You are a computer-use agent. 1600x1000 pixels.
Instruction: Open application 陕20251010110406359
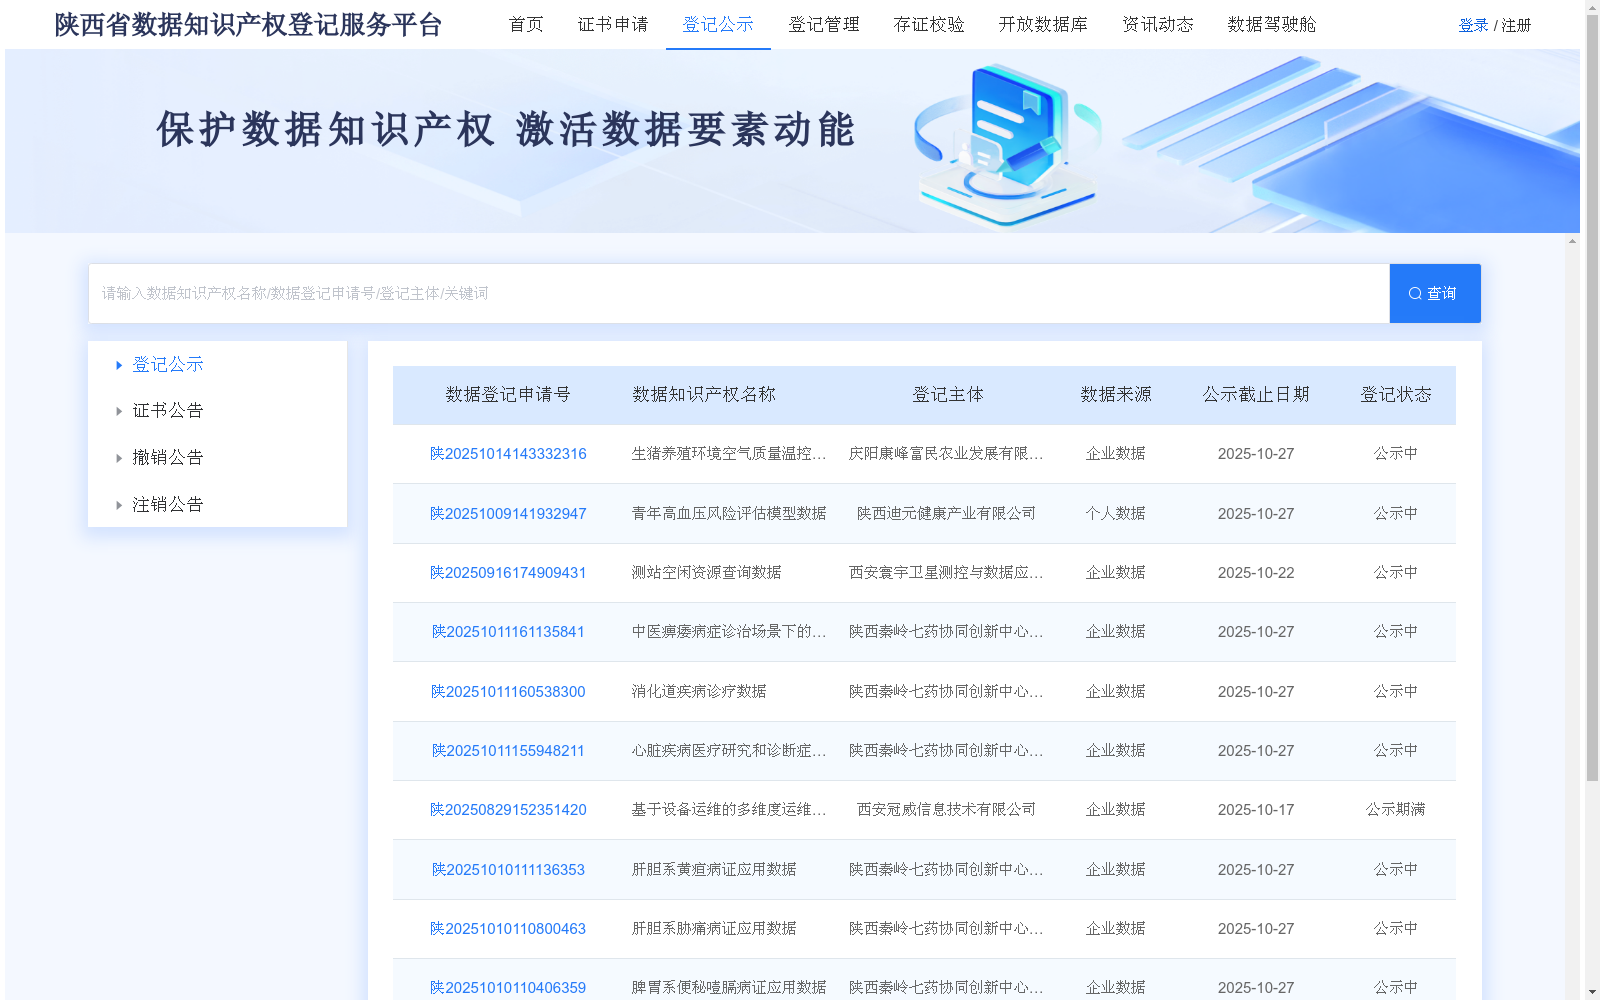[508, 988]
